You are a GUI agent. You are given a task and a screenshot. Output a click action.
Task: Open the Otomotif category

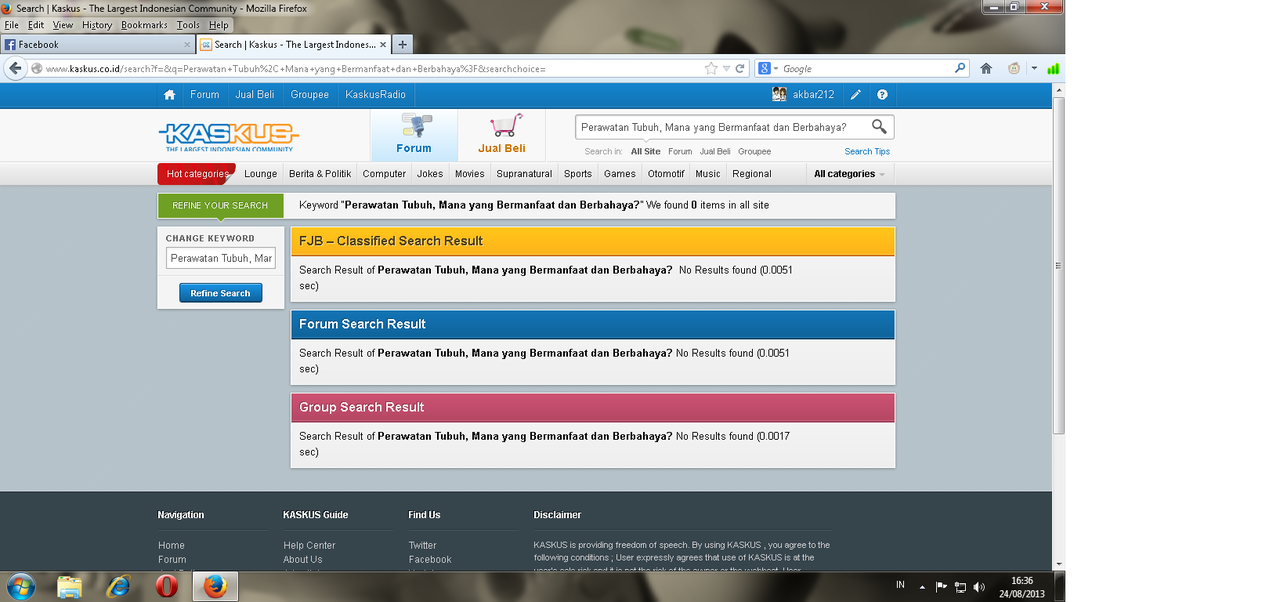coord(666,174)
